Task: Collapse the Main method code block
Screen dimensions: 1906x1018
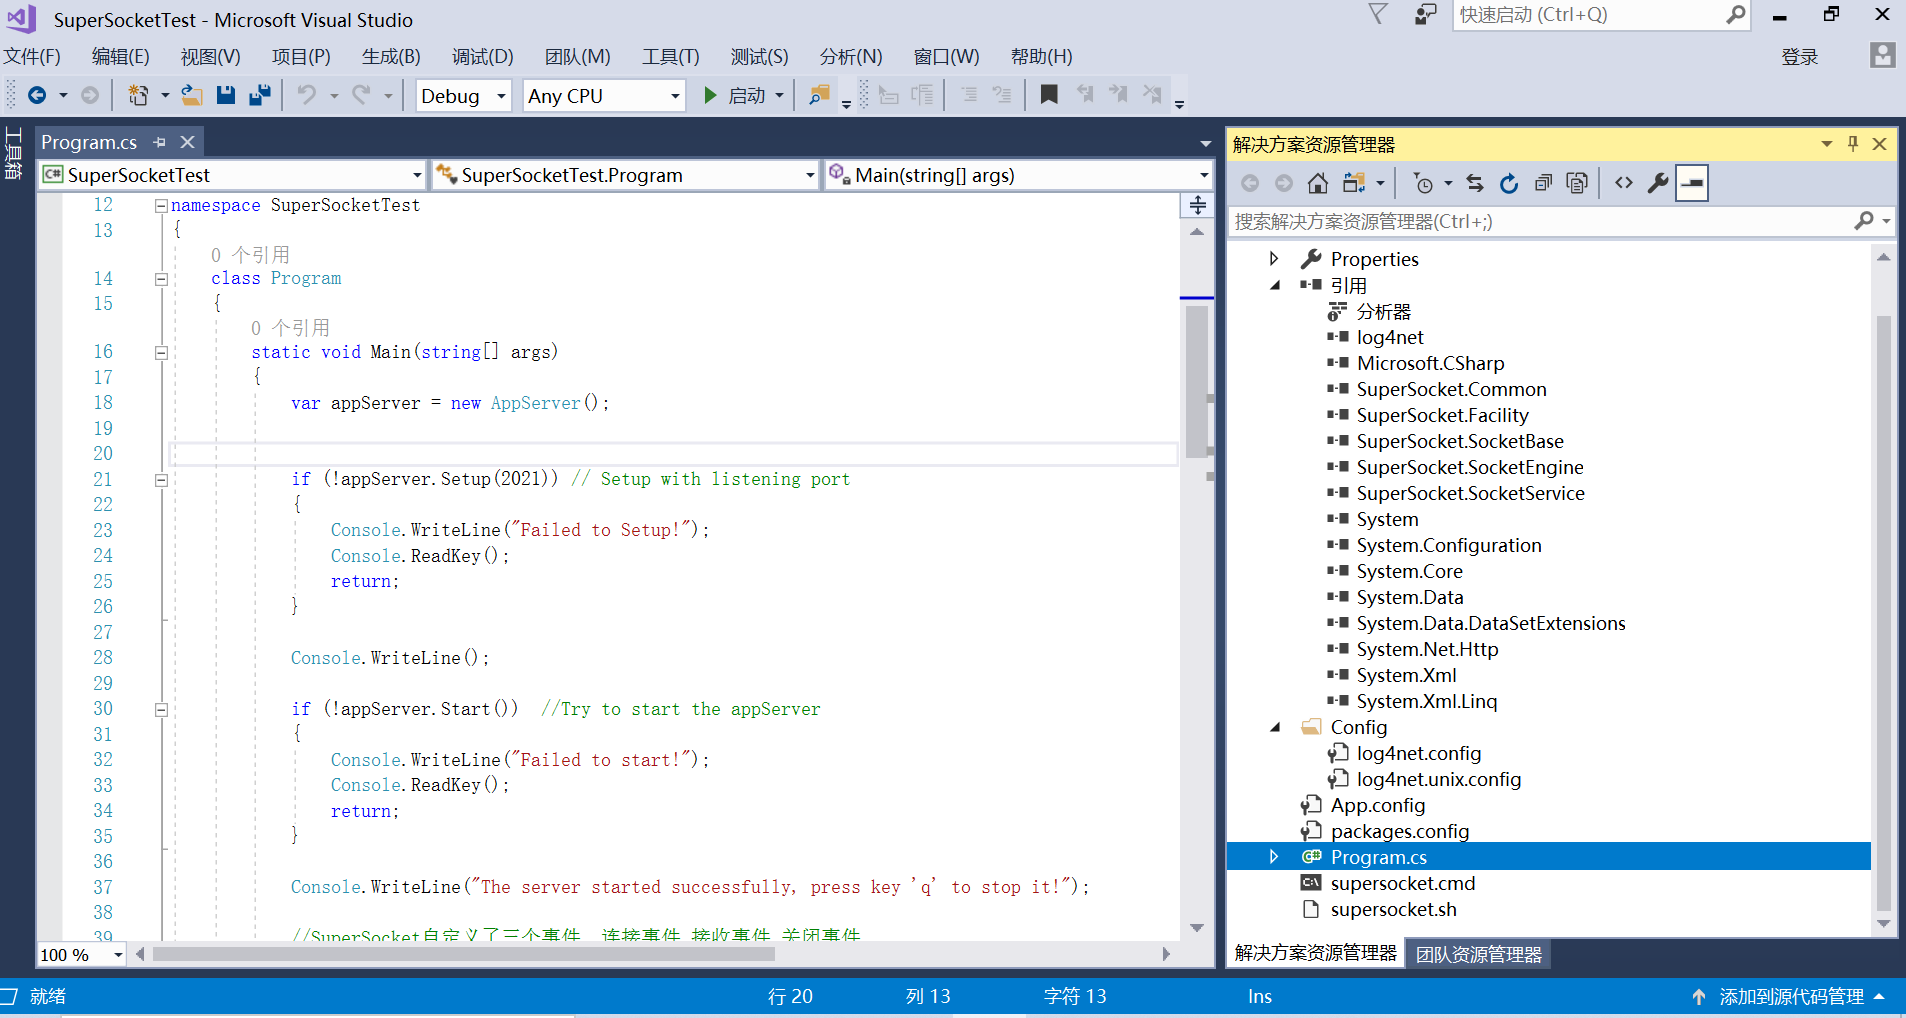Action: point(161,352)
